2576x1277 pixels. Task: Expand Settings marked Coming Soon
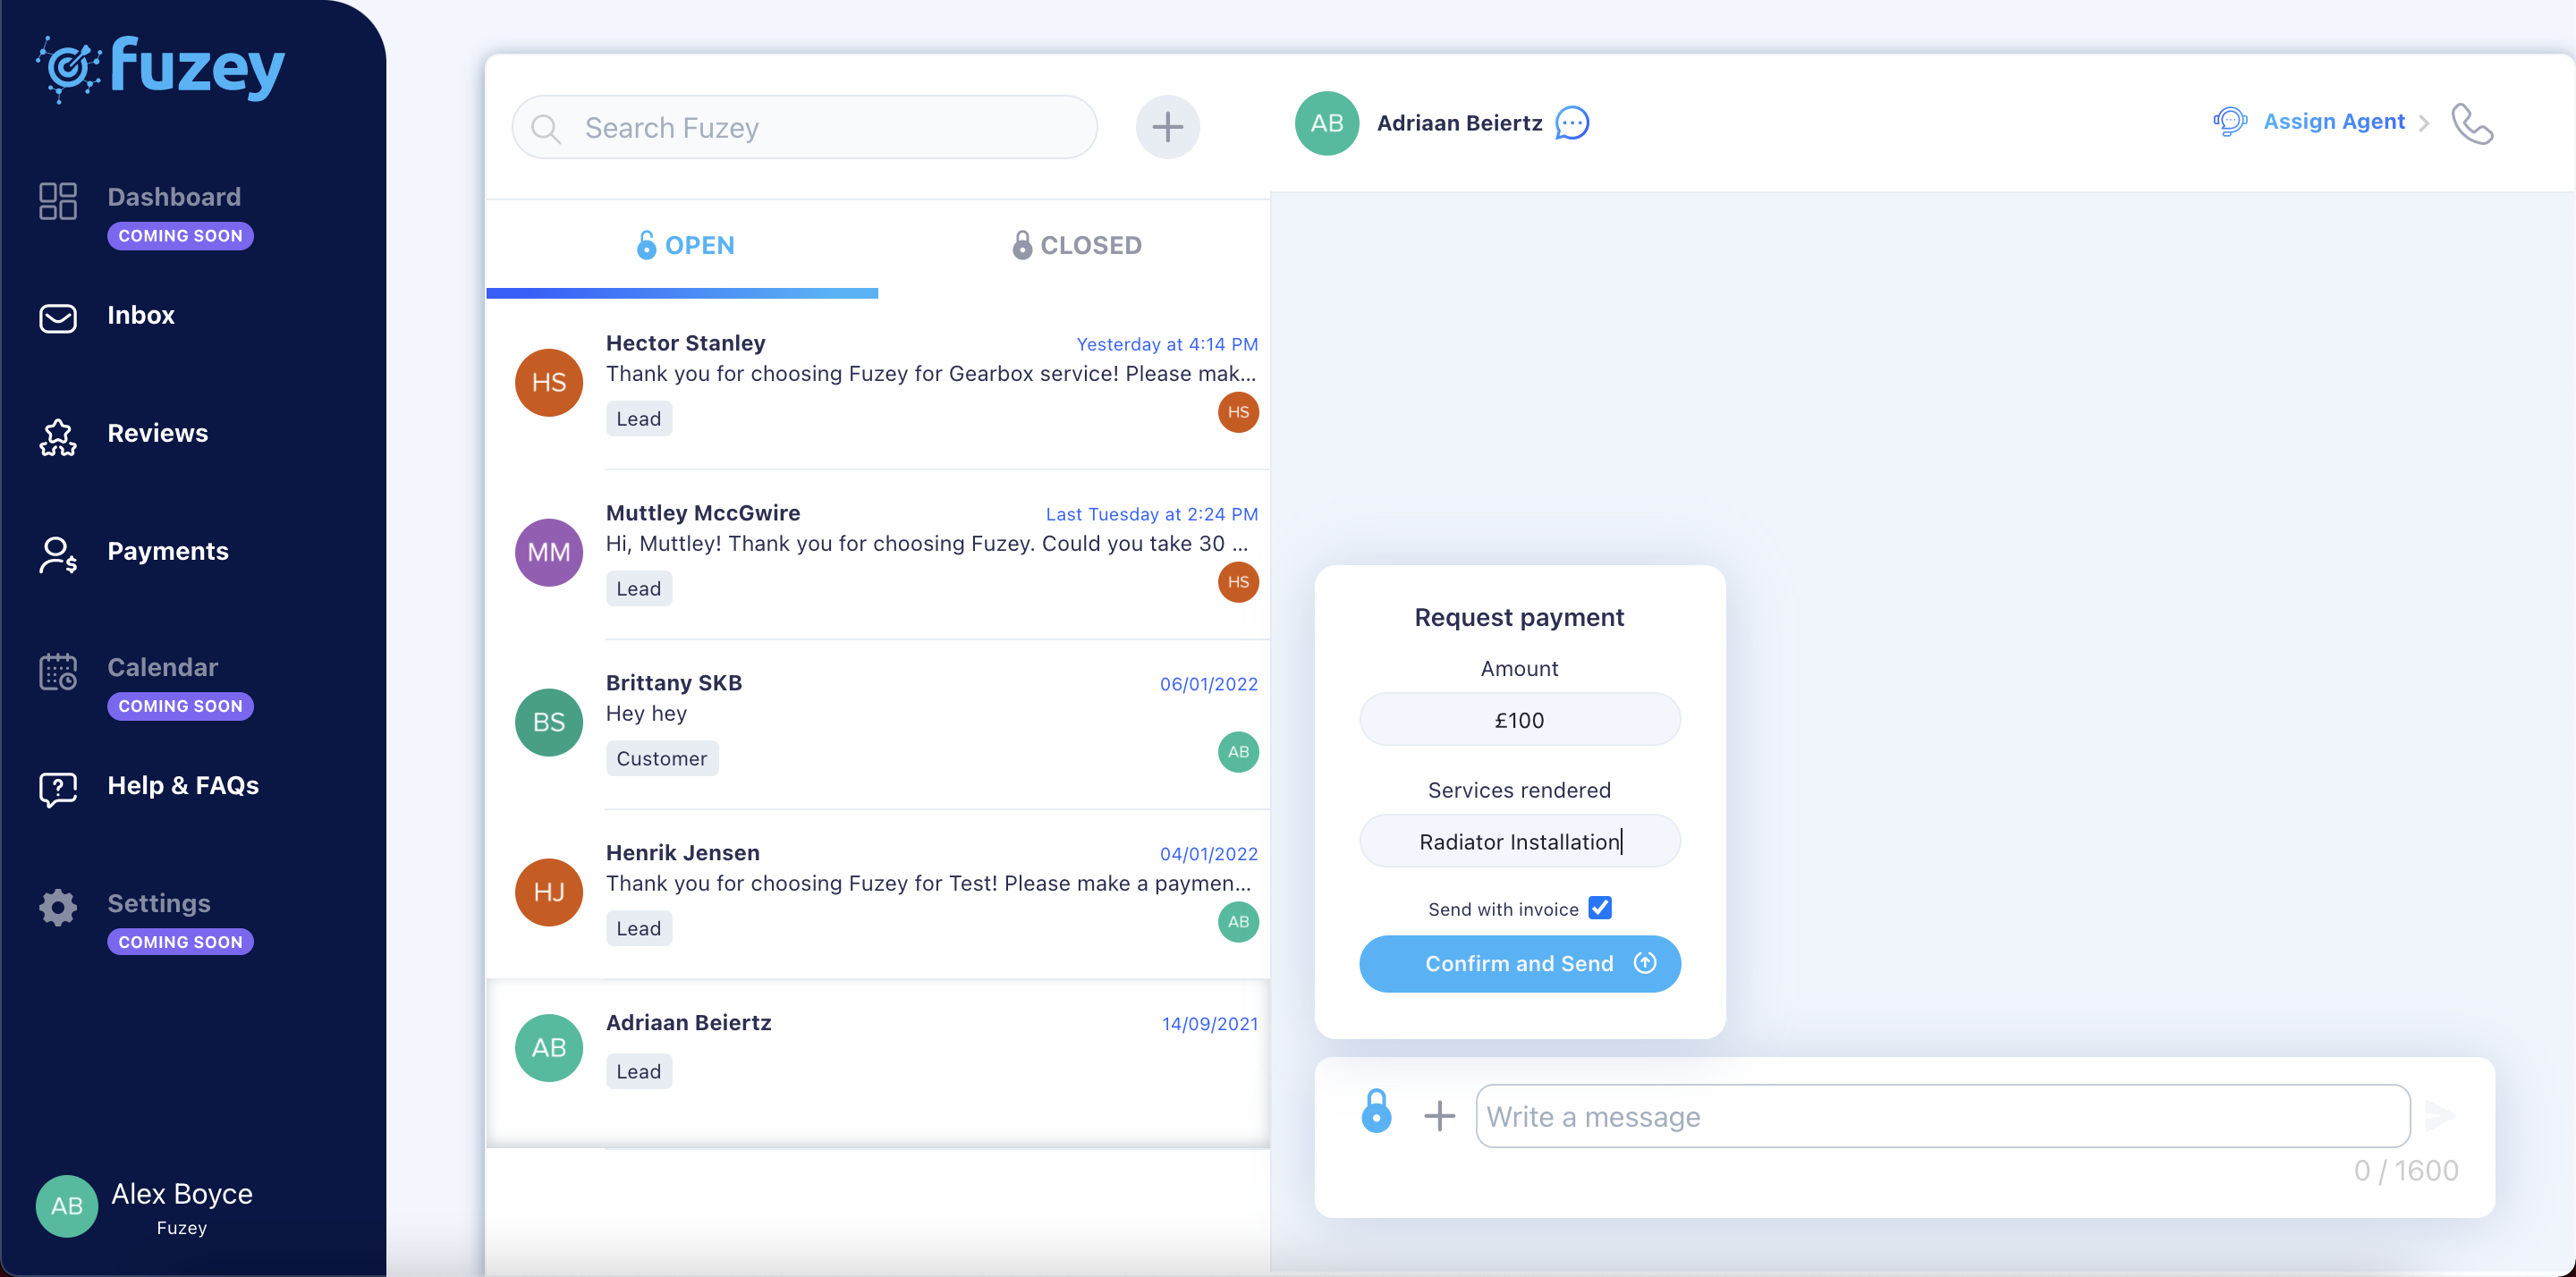coord(159,903)
